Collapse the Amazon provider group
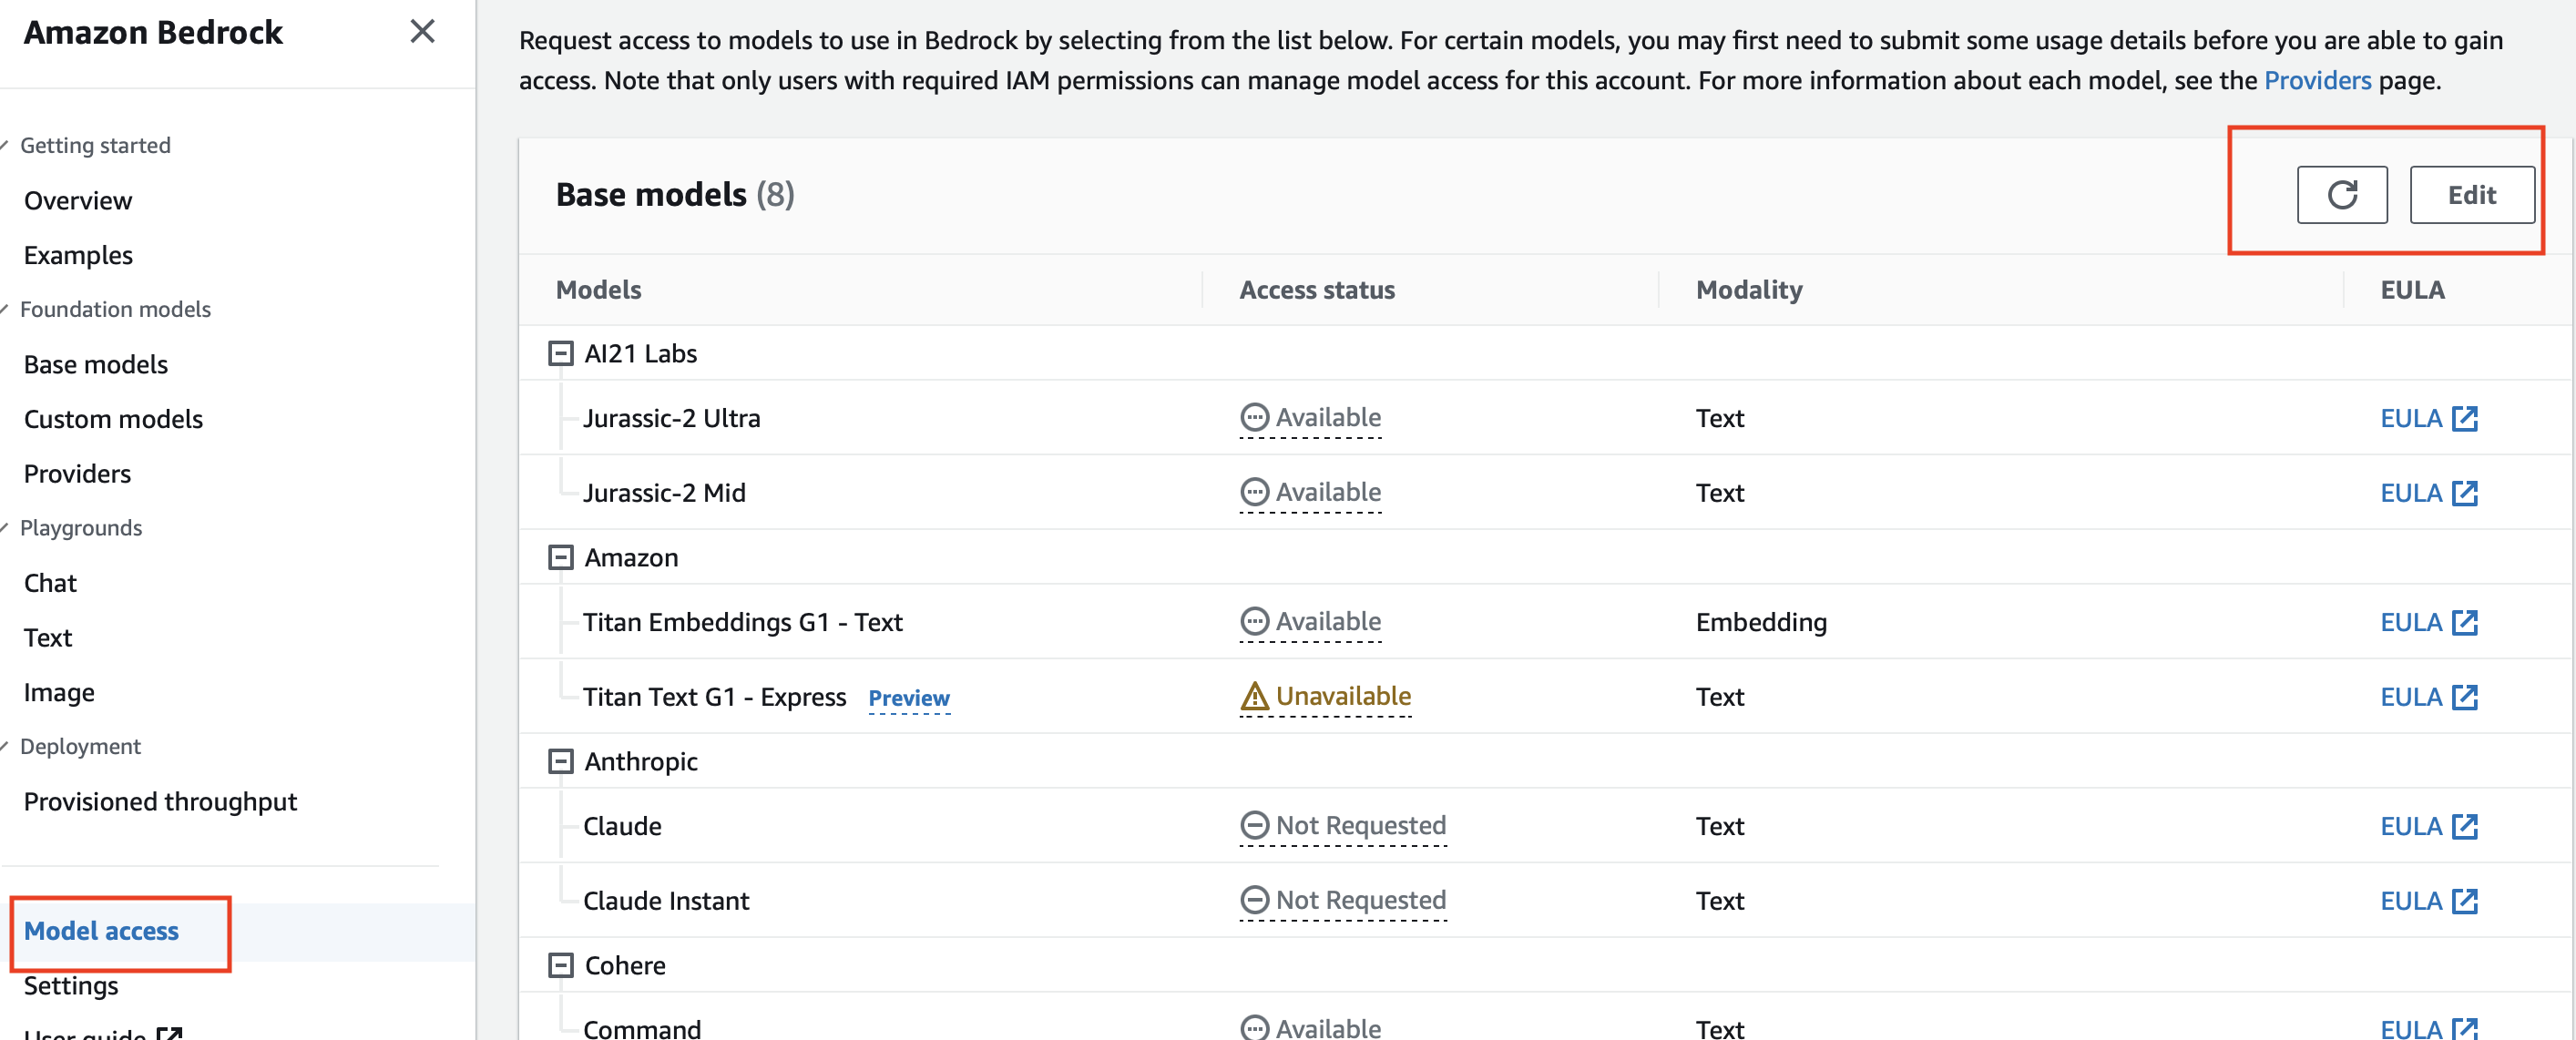The height and width of the screenshot is (1040, 2576). (561, 558)
